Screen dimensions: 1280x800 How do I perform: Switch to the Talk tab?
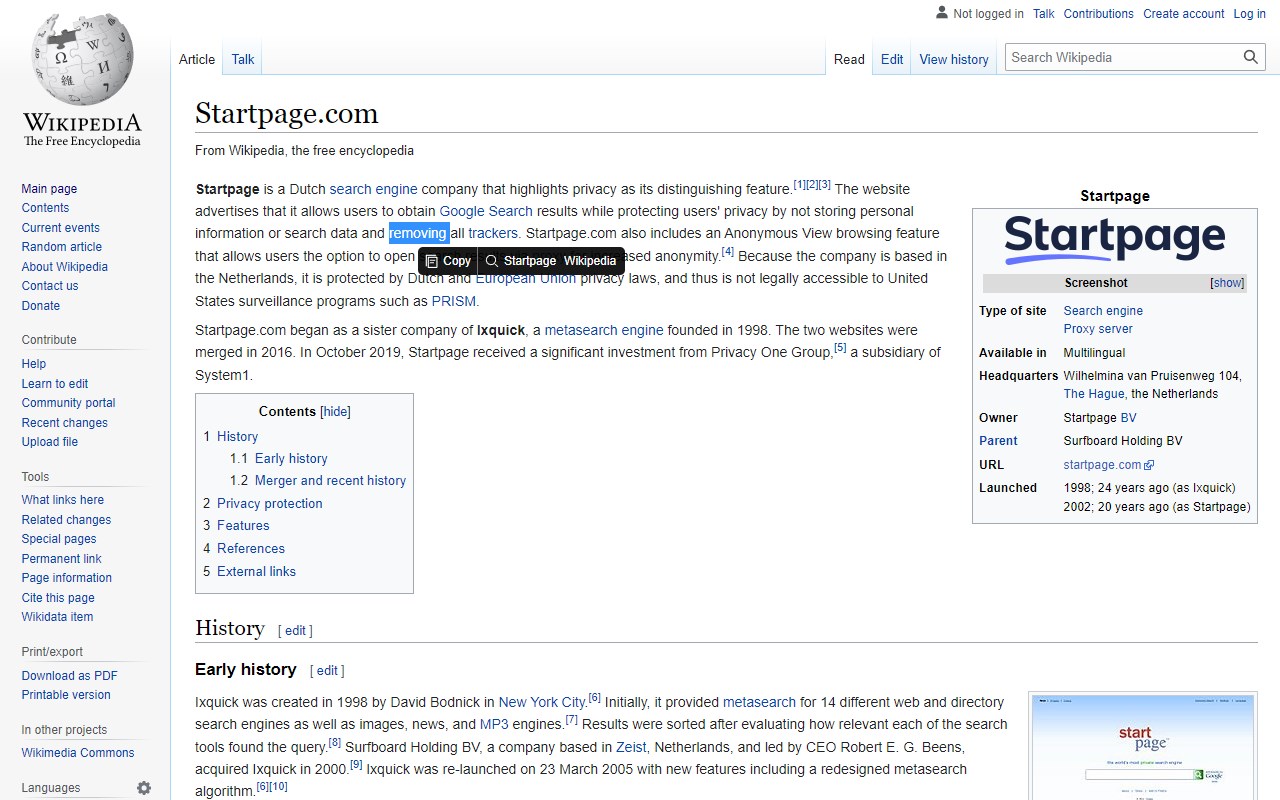pos(243,59)
